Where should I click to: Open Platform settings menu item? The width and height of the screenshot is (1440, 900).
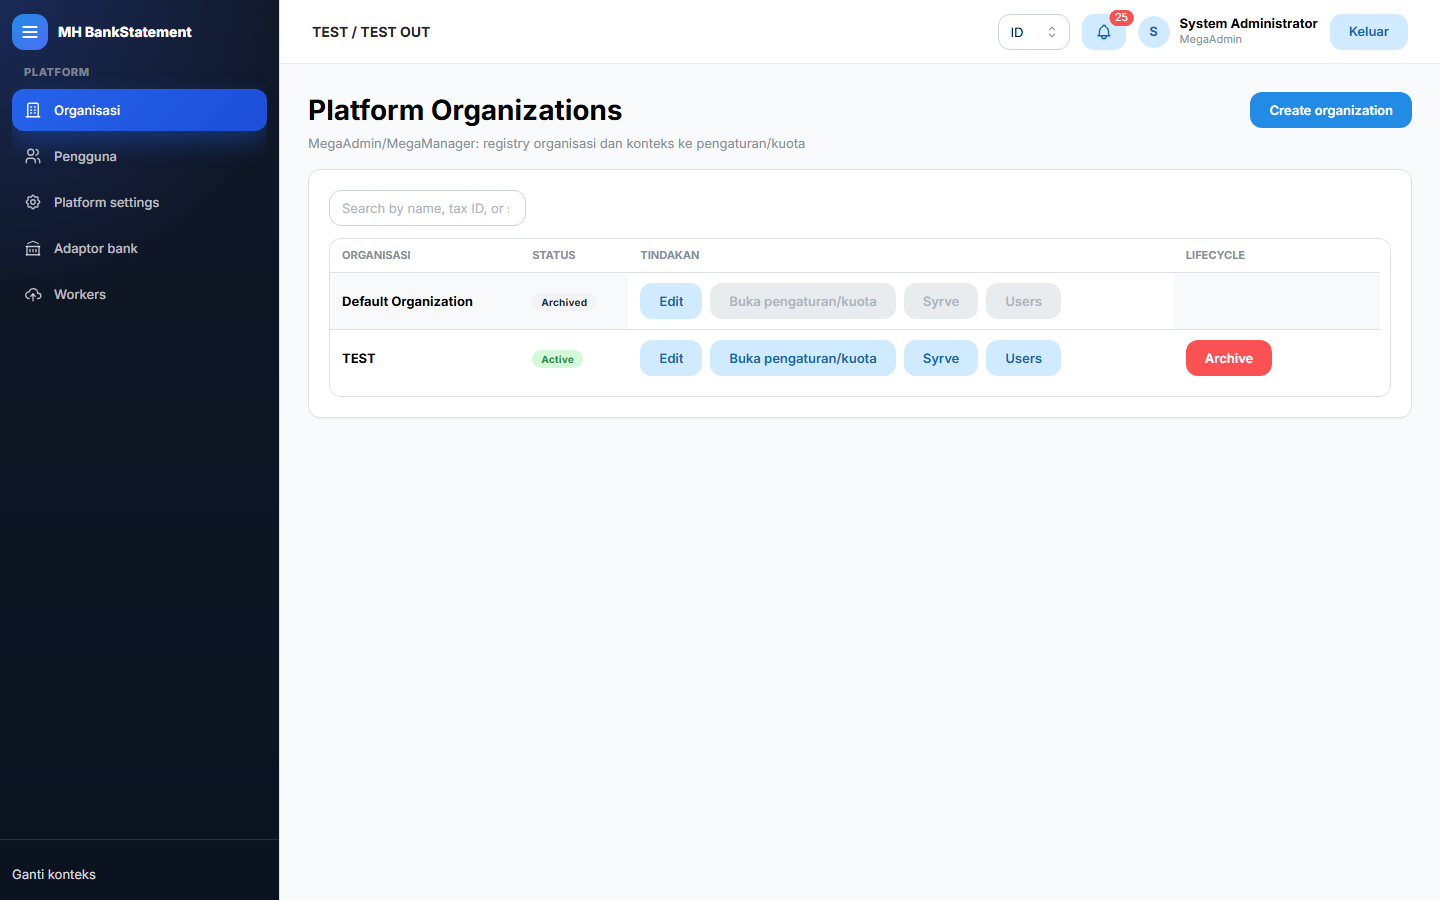[x=139, y=202]
